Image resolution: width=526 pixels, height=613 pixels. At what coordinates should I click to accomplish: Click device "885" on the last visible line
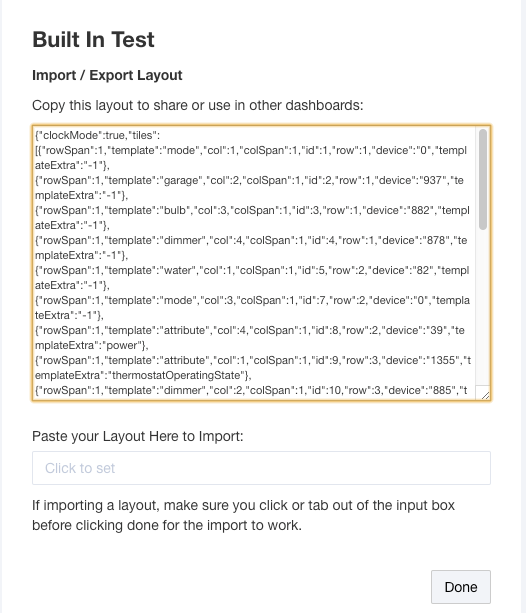(x=440, y=390)
